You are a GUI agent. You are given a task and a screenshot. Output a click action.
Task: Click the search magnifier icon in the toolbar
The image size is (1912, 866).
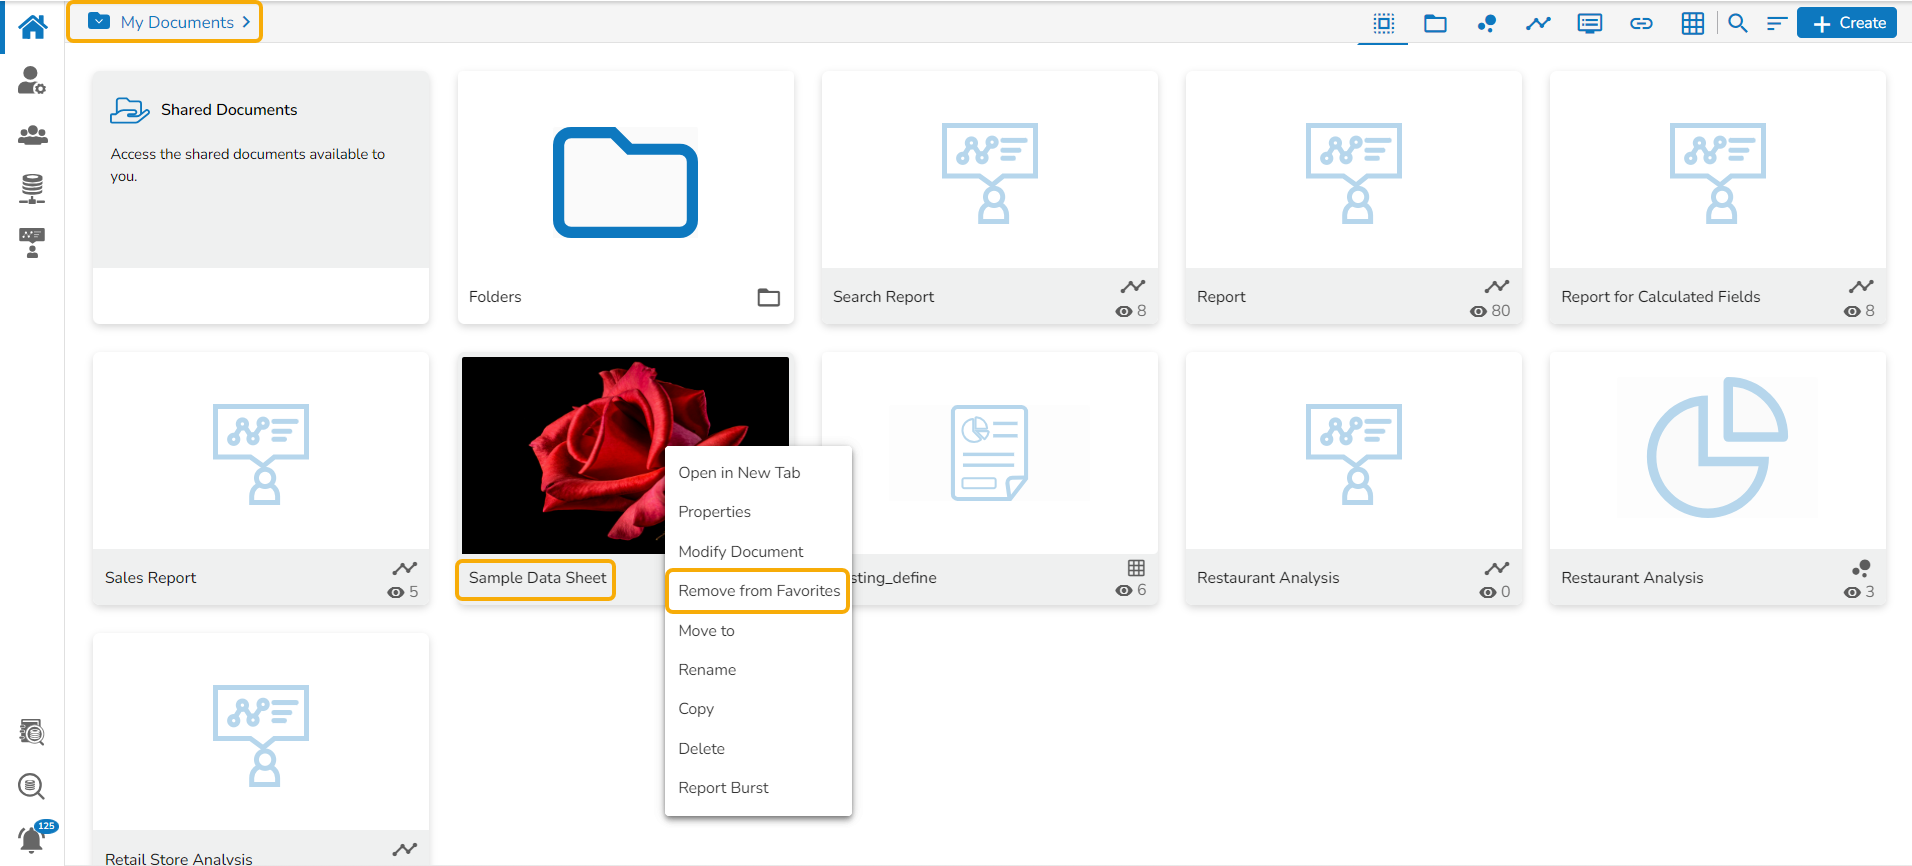pos(1738,23)
